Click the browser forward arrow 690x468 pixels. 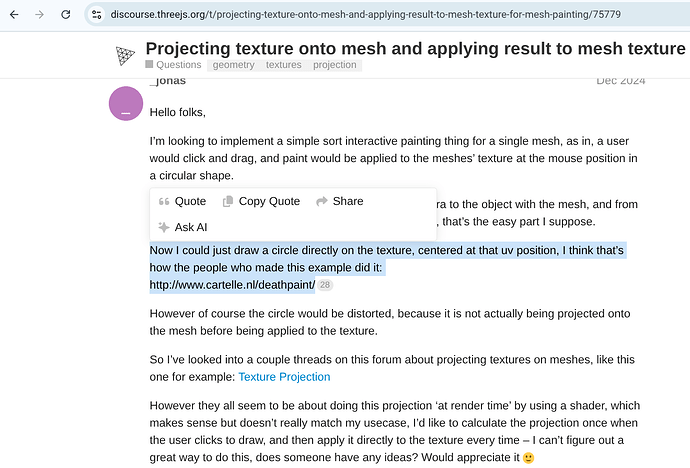[x=39, y=15]
